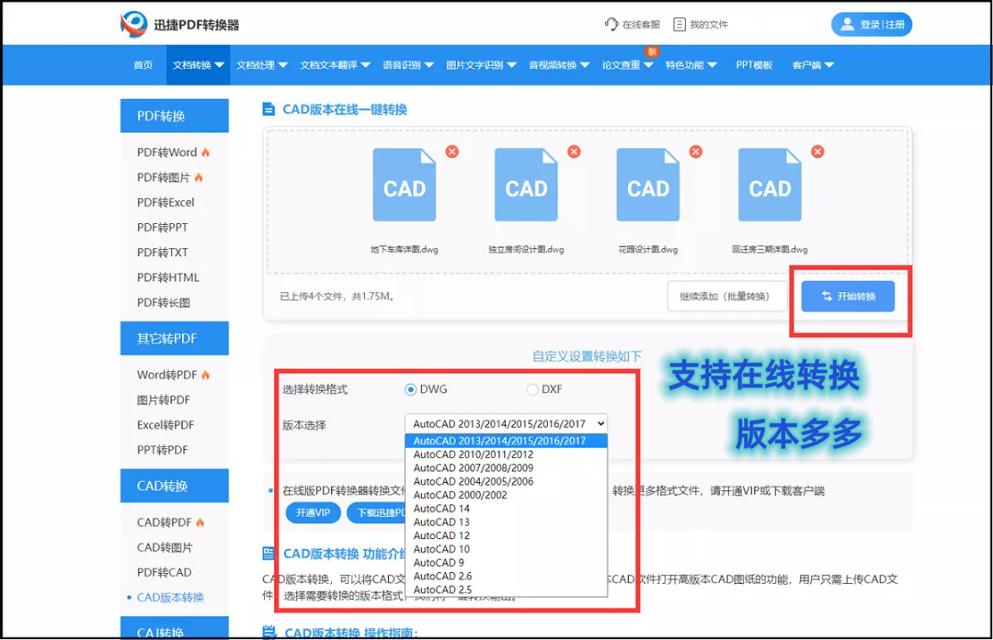Remove 地下车库平面图.dwg with its red X icon
Screen dimensions: 993x640
pos(452,151)
